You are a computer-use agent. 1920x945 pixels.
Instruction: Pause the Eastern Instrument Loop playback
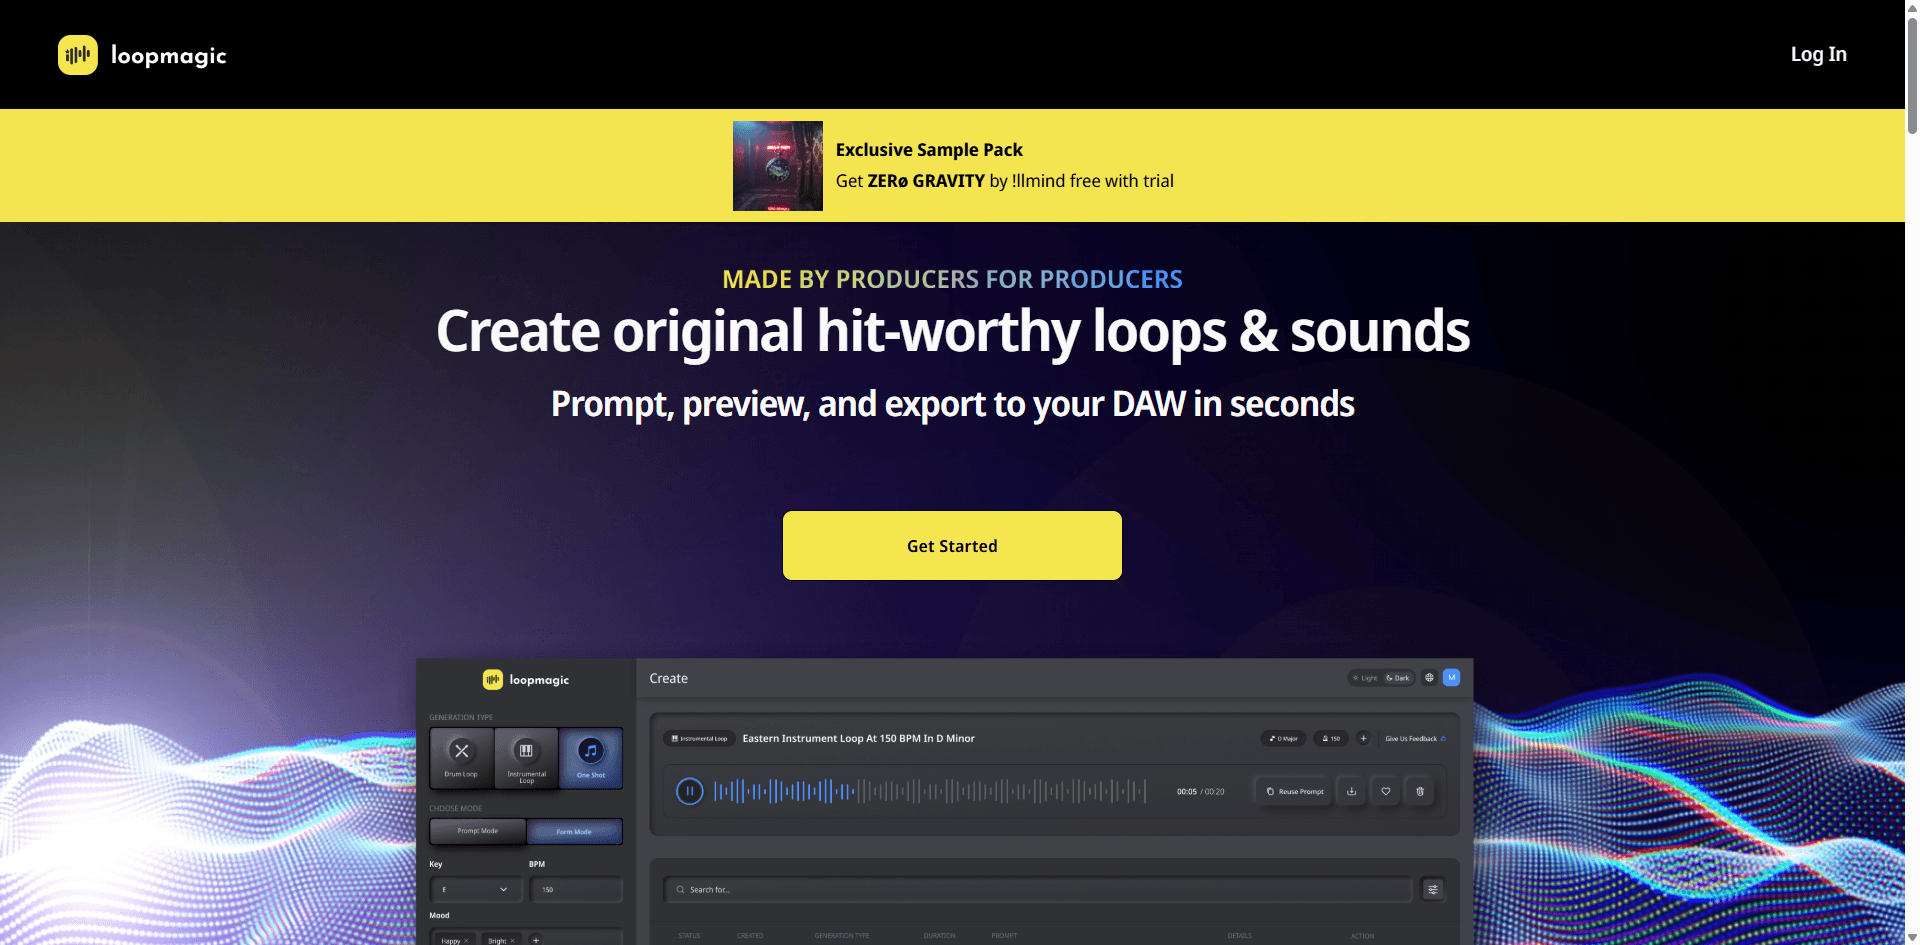pos(689,791)
